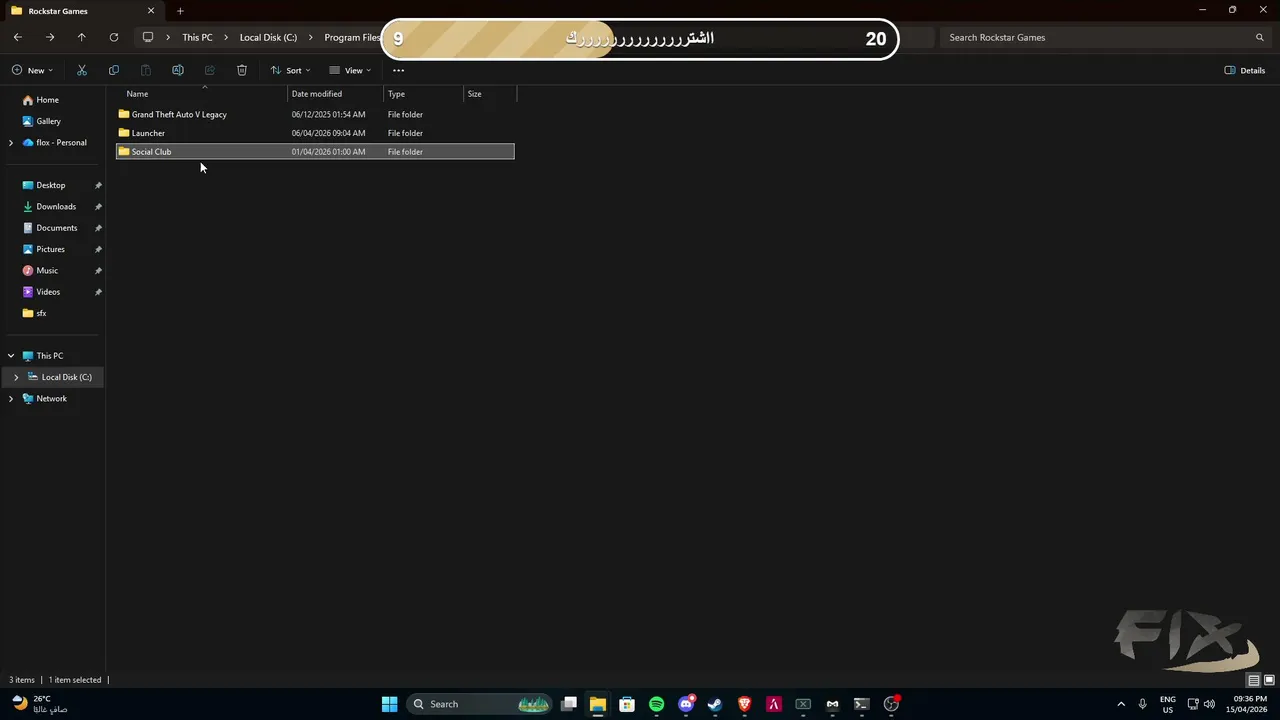Viewport: 1280px width, 720px height.
Task: Open the New item menu
Action: [32, 70]
